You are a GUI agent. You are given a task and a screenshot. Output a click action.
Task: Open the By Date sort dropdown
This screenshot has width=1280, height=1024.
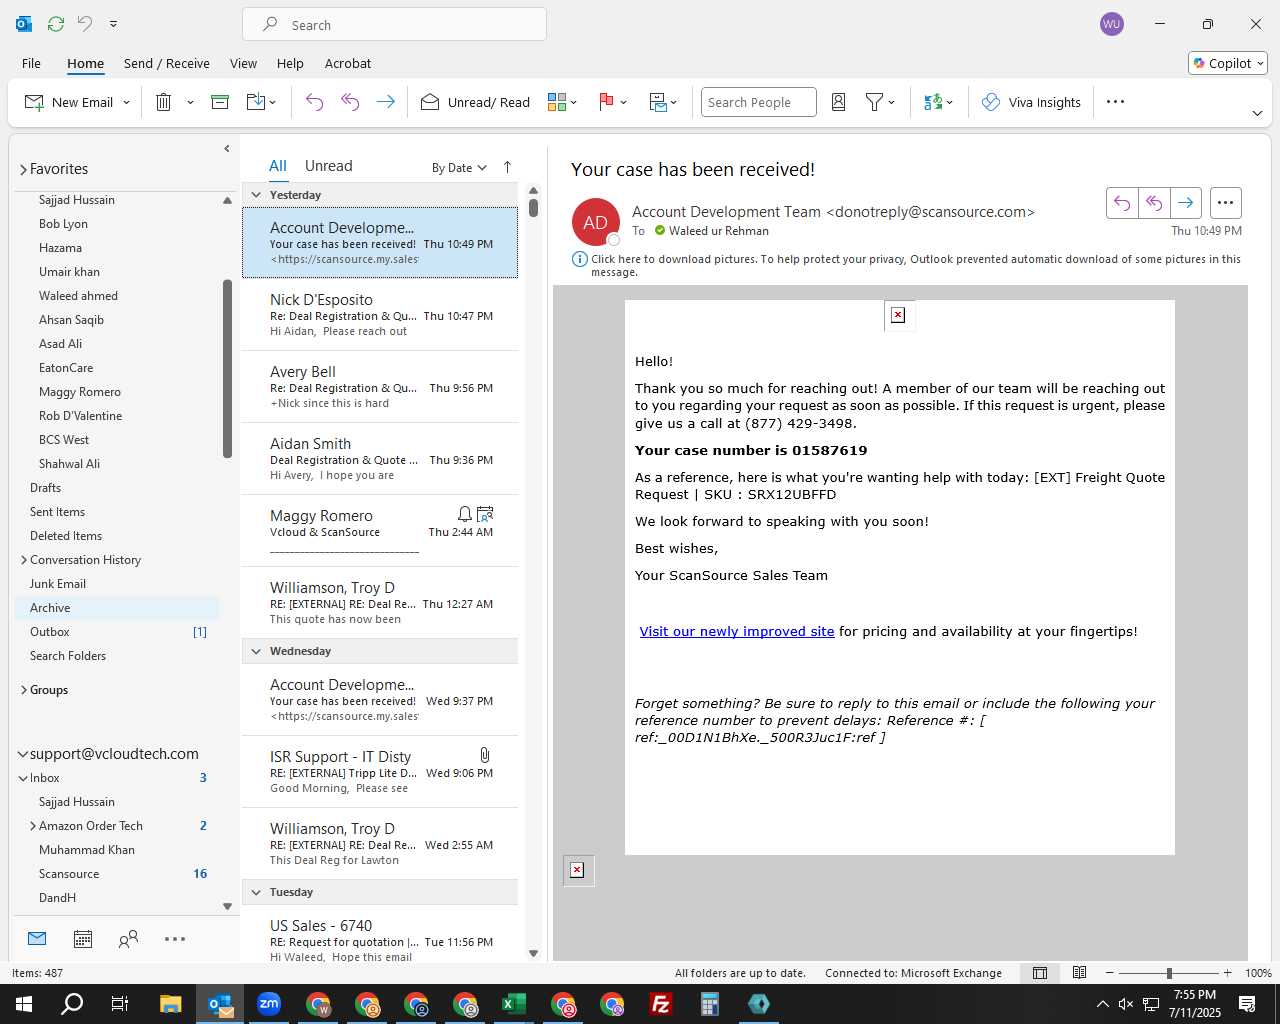pos(459,167)
